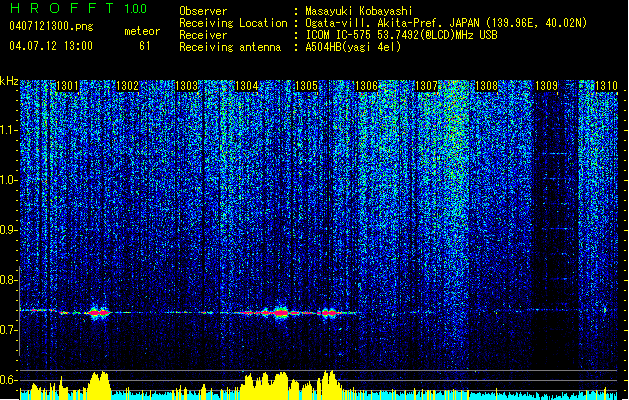Click the A504HB(yagi 4el) antenna text

coord(353,47)
